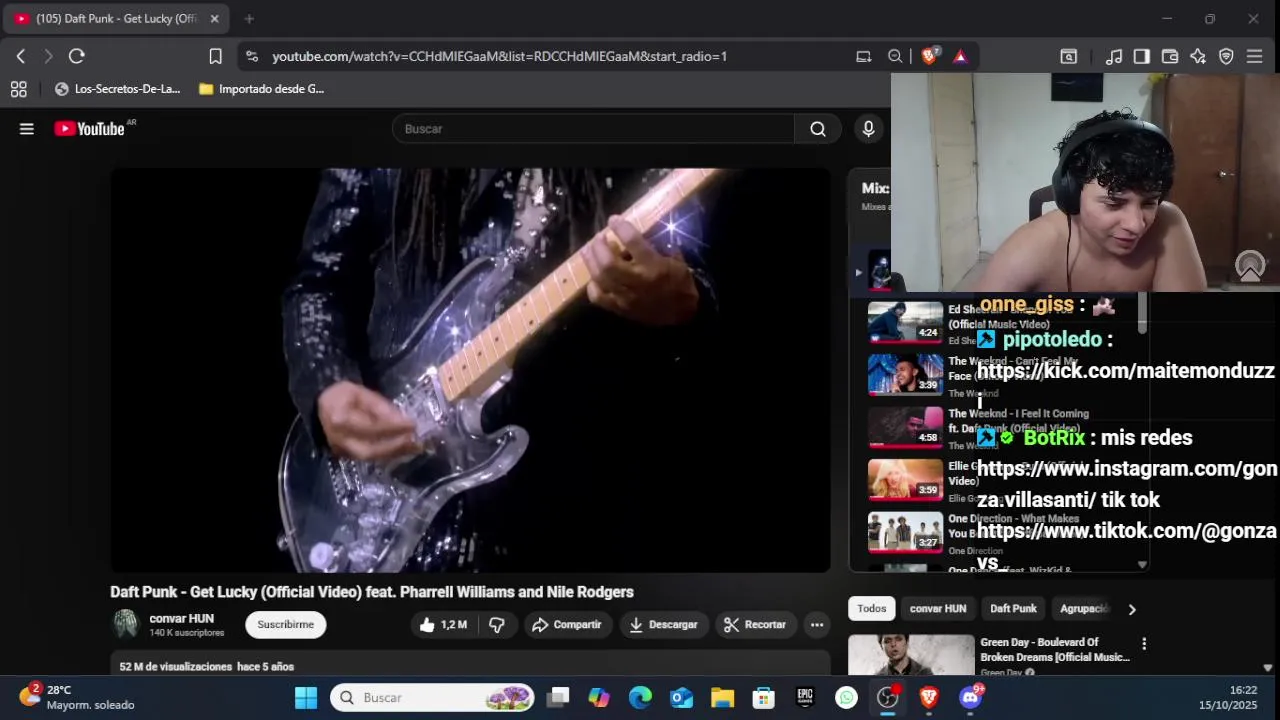Viewport: 1280px width, 720px height.
Task: Open the zoom level indicator
Action: tap(895, 56)
